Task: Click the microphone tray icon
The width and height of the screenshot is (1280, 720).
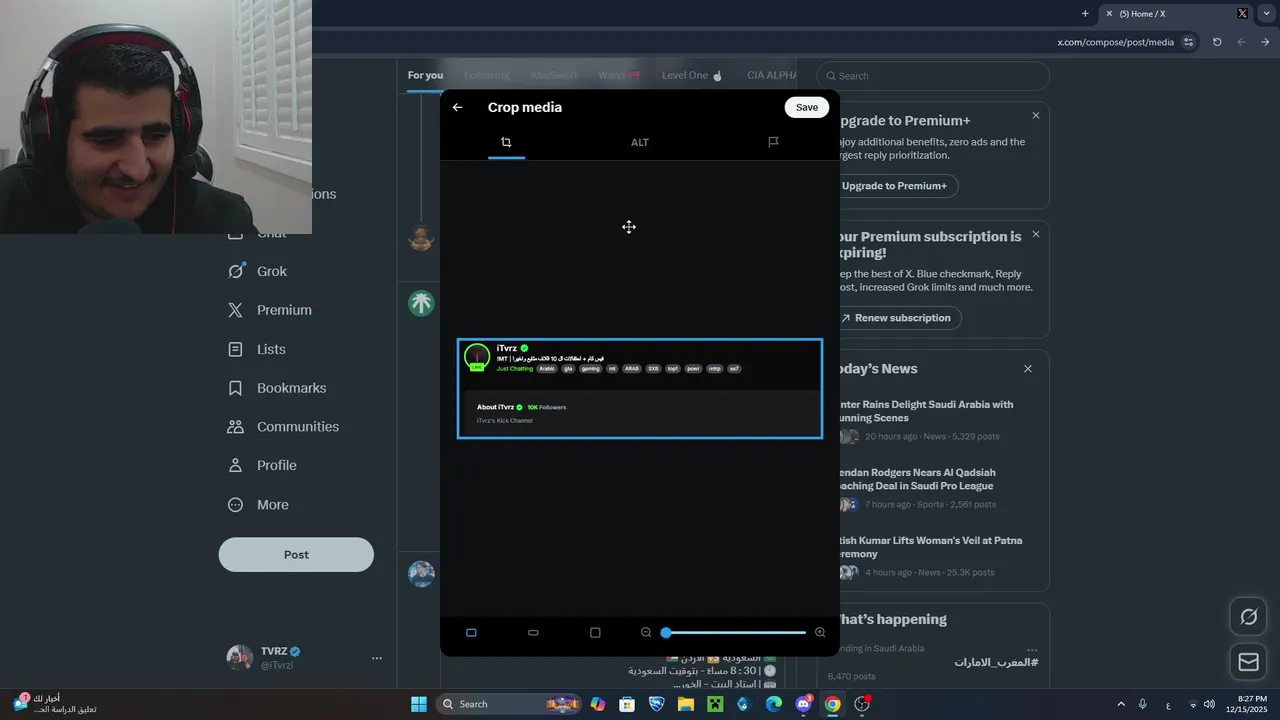Action: pyautogui.click(x=1142, y=704)
